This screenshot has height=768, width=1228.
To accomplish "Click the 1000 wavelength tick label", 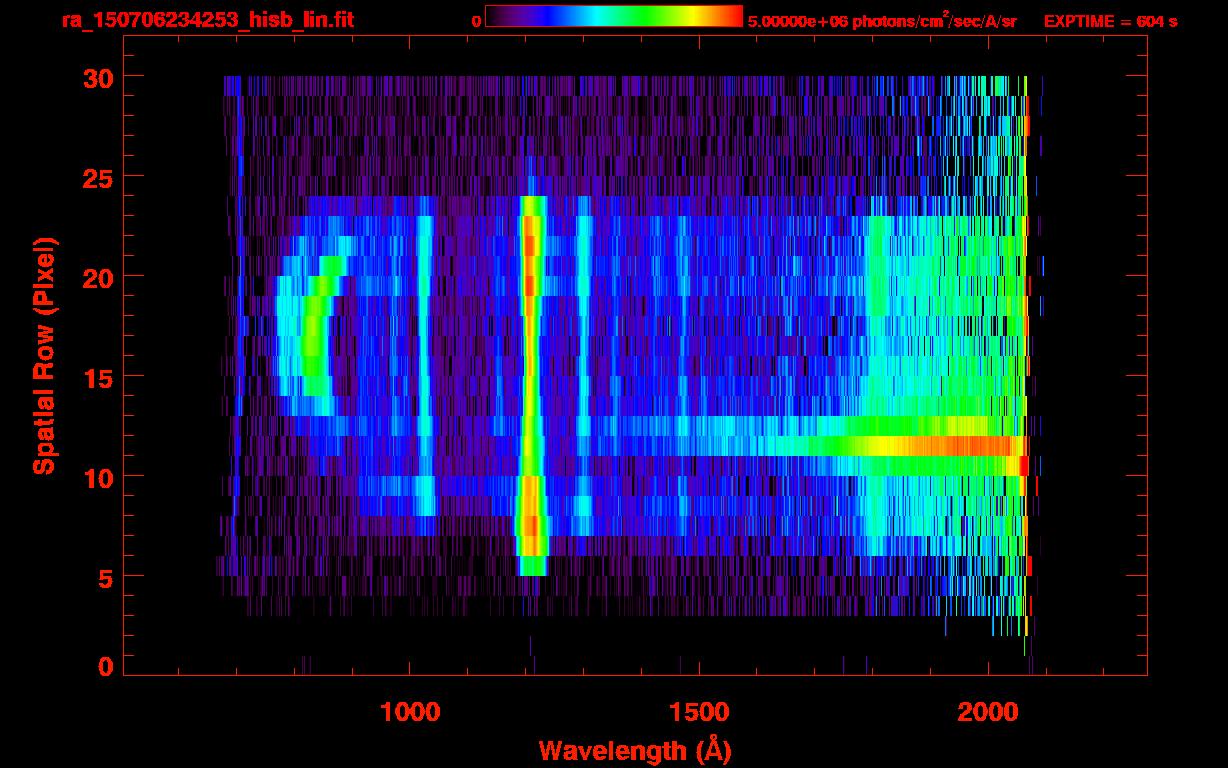I will point(410,712).
